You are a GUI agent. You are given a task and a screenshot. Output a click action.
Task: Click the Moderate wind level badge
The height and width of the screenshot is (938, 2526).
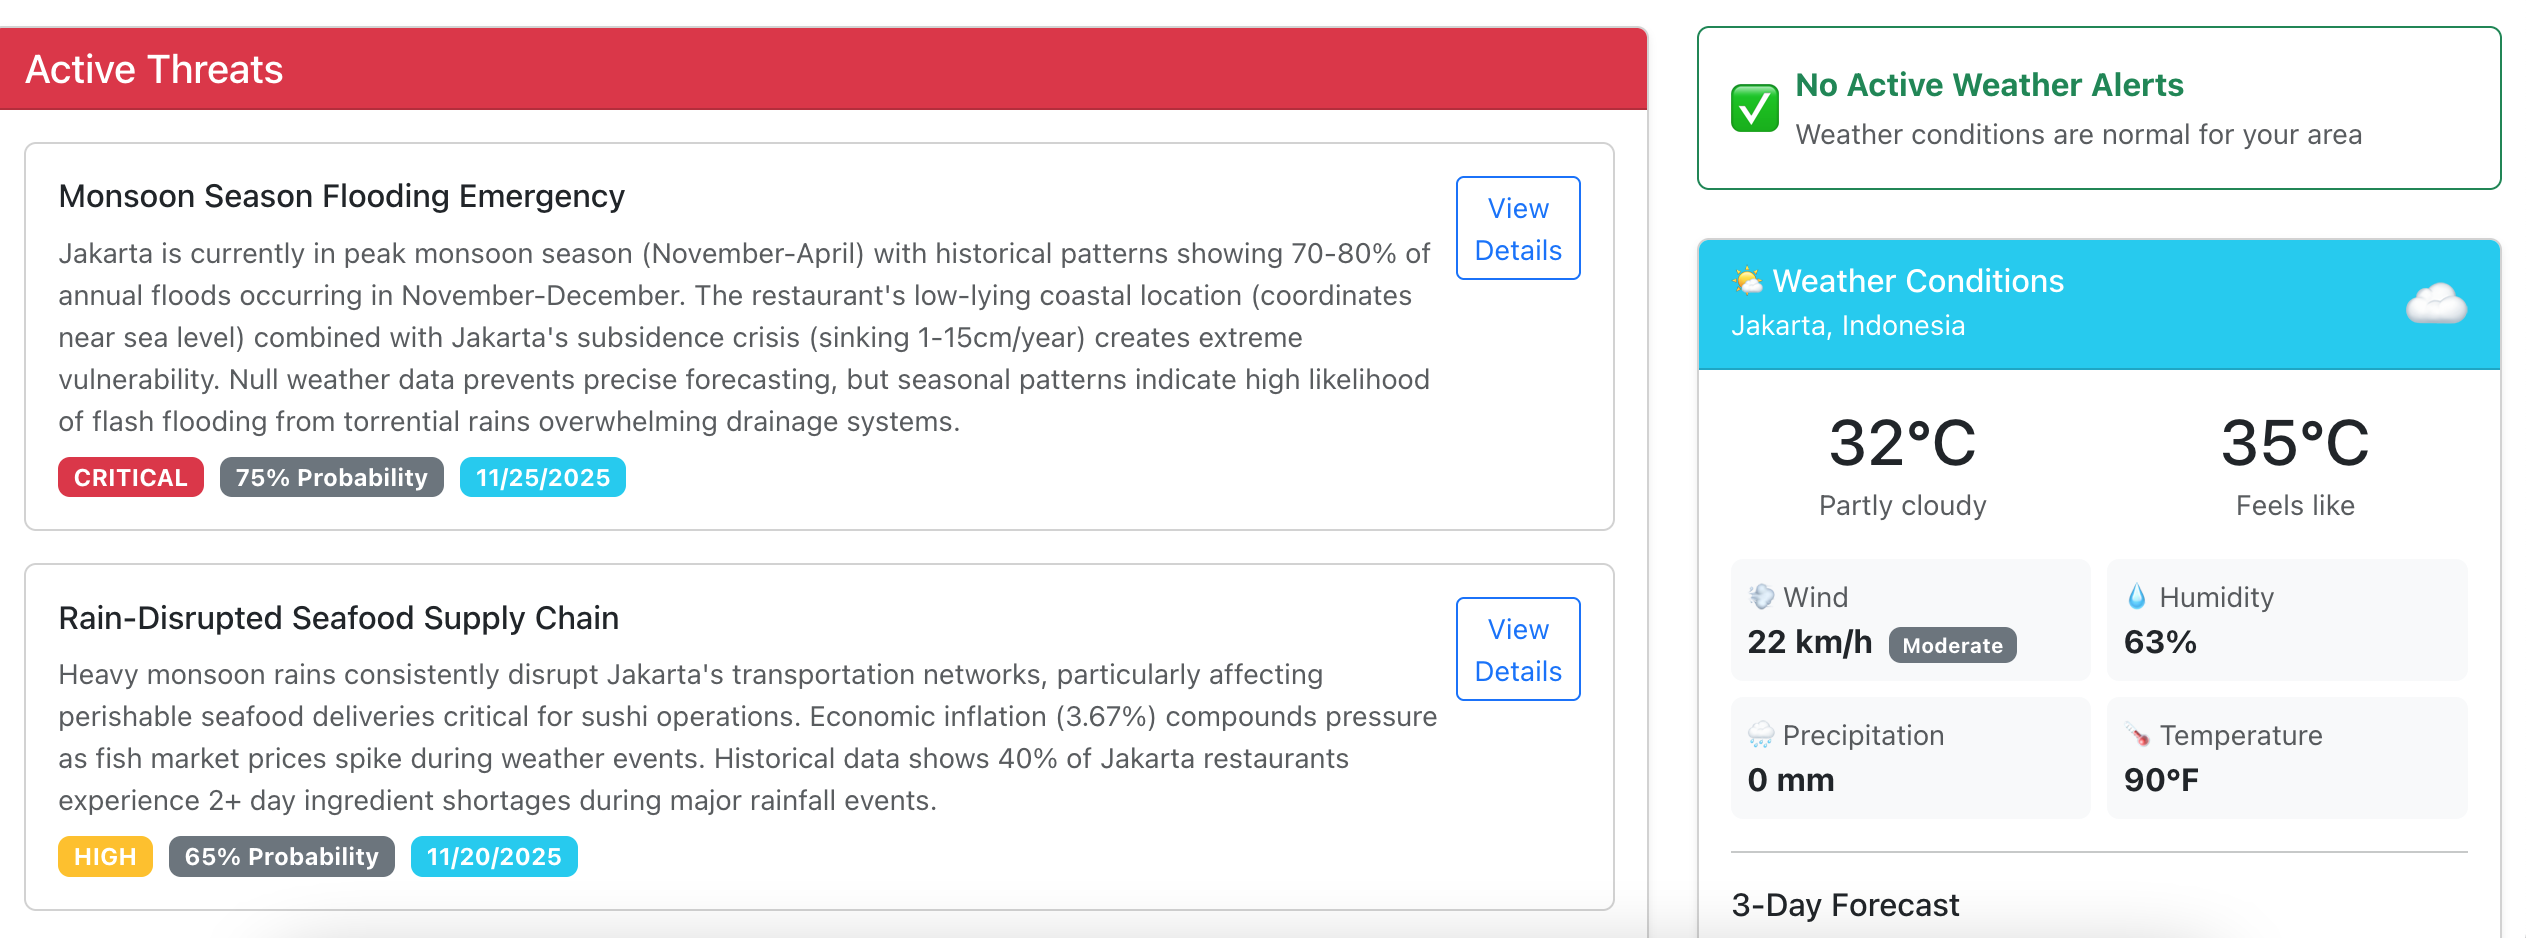coord(1953,645)
